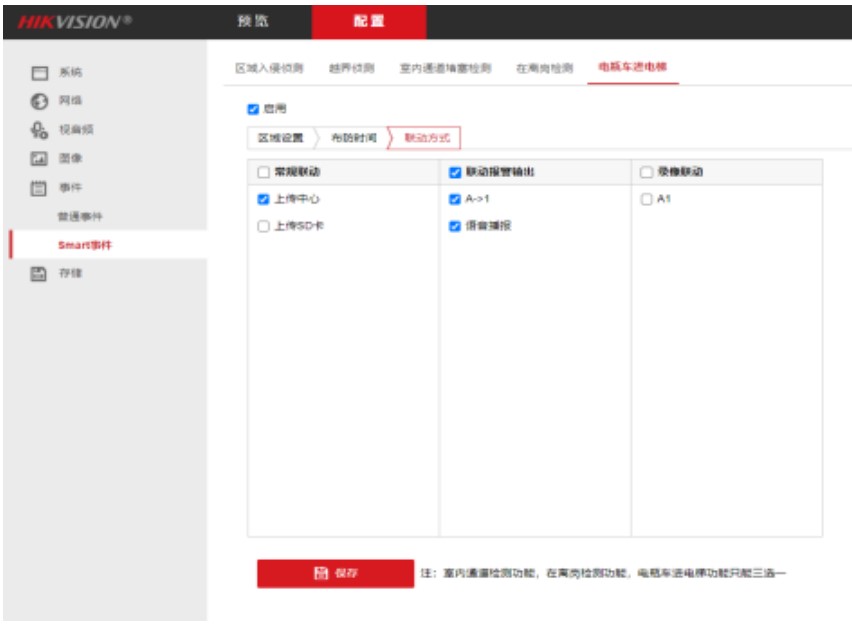852x627 pixels.
Task: Toggle the 启用 enable checkbox
Action: 253,109
